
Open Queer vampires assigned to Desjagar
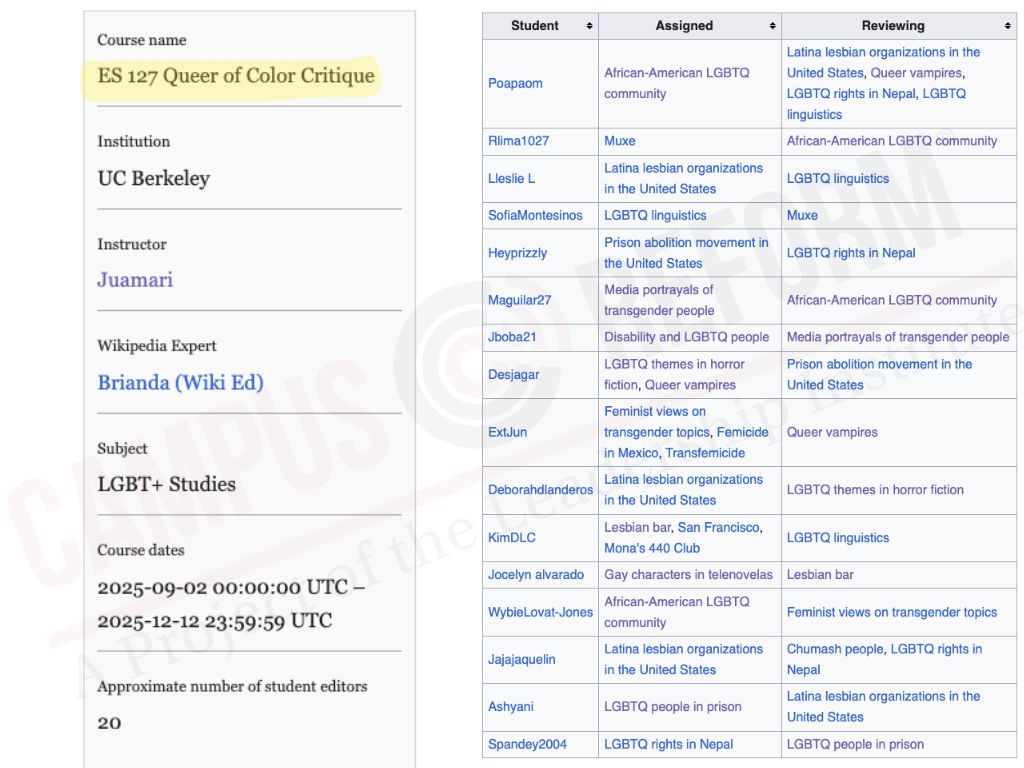690,385
